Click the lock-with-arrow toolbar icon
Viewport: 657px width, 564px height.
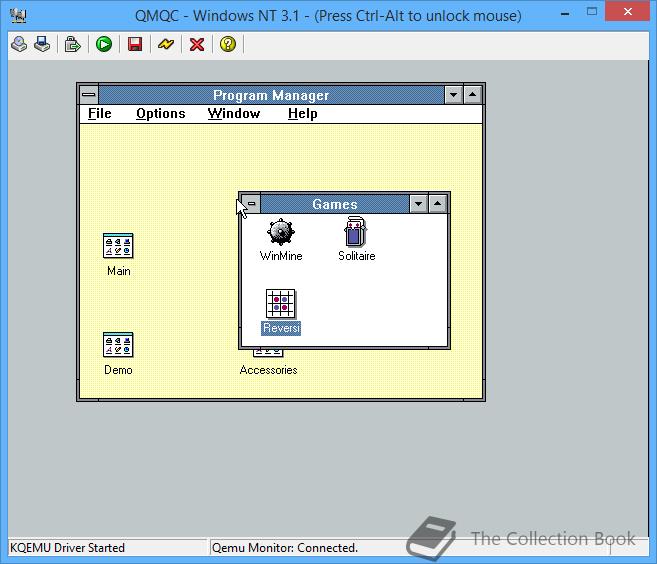tap(72, 44)
